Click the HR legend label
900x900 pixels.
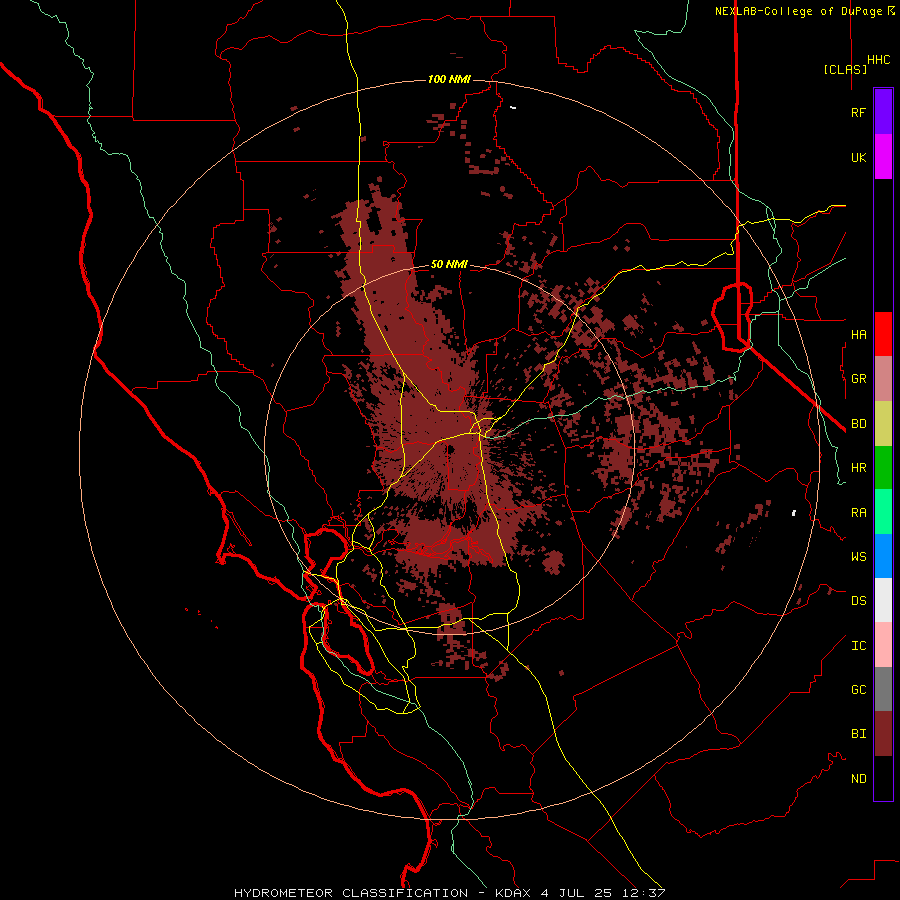tap(858, 468)
